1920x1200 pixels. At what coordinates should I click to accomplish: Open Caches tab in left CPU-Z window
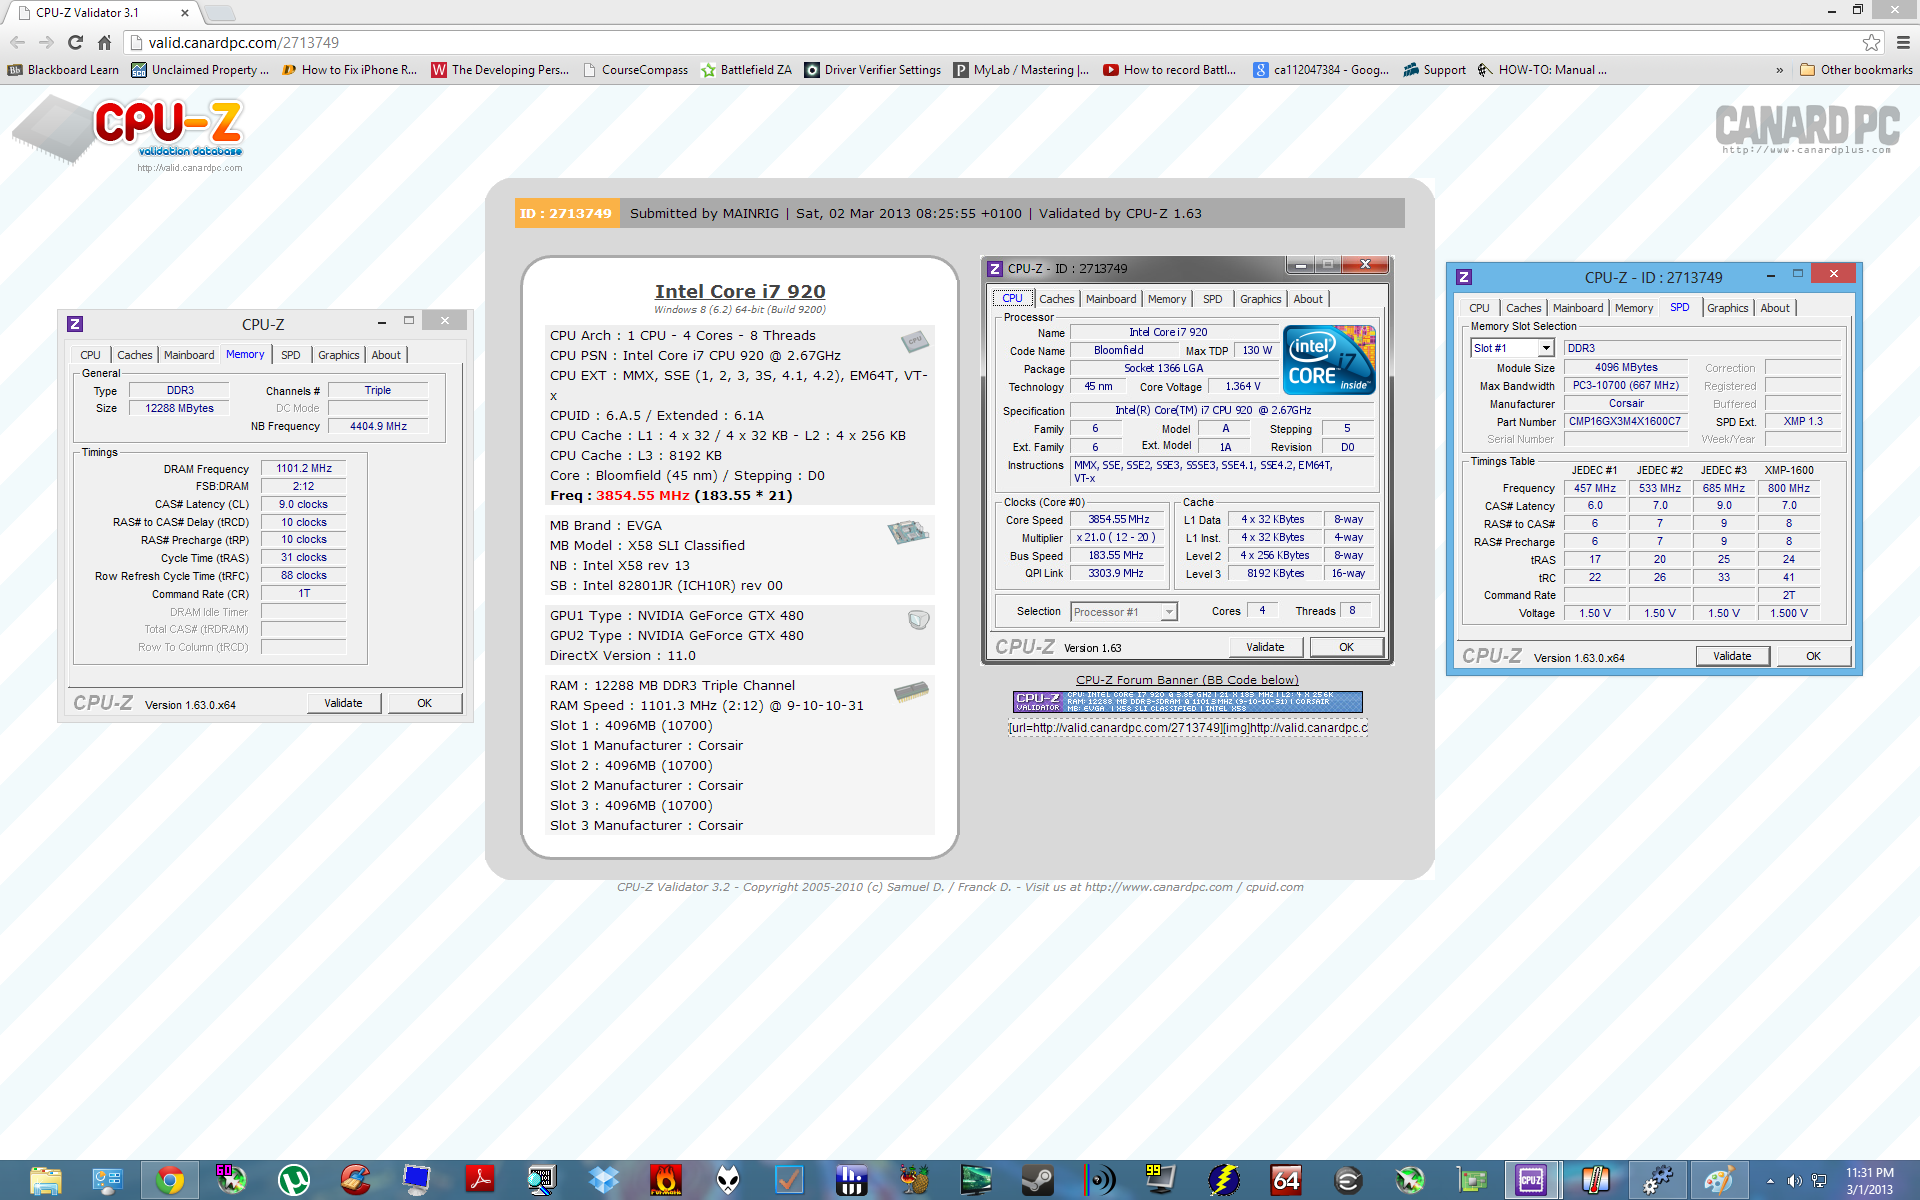point(134,355)
